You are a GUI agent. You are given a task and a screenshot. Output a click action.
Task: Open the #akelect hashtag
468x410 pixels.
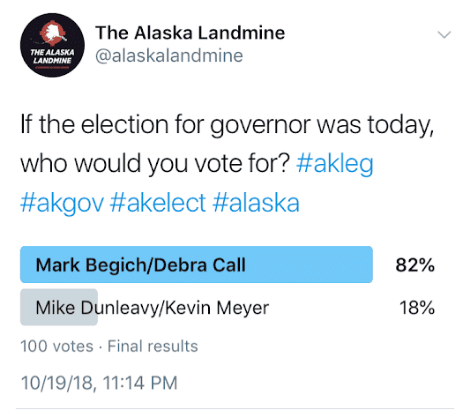point(158,203)
